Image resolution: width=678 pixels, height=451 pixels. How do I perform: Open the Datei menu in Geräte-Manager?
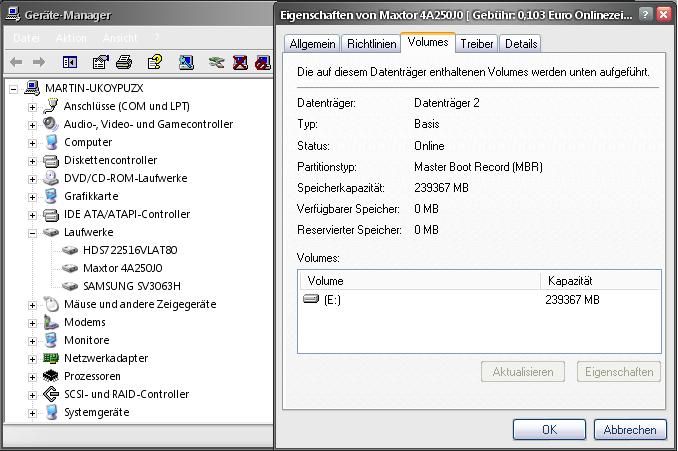[x=26, y=38]
